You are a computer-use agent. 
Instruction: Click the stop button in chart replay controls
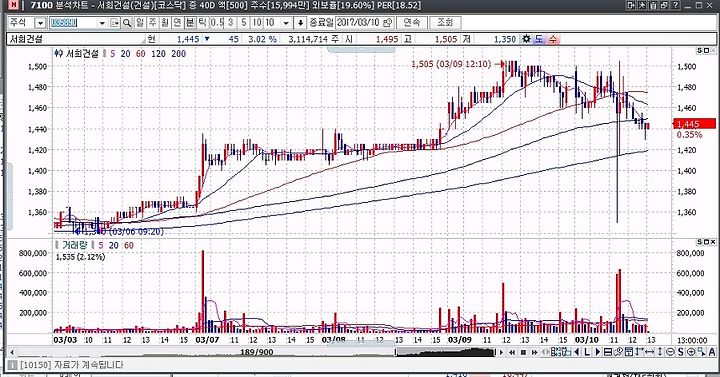coord(523,352)
